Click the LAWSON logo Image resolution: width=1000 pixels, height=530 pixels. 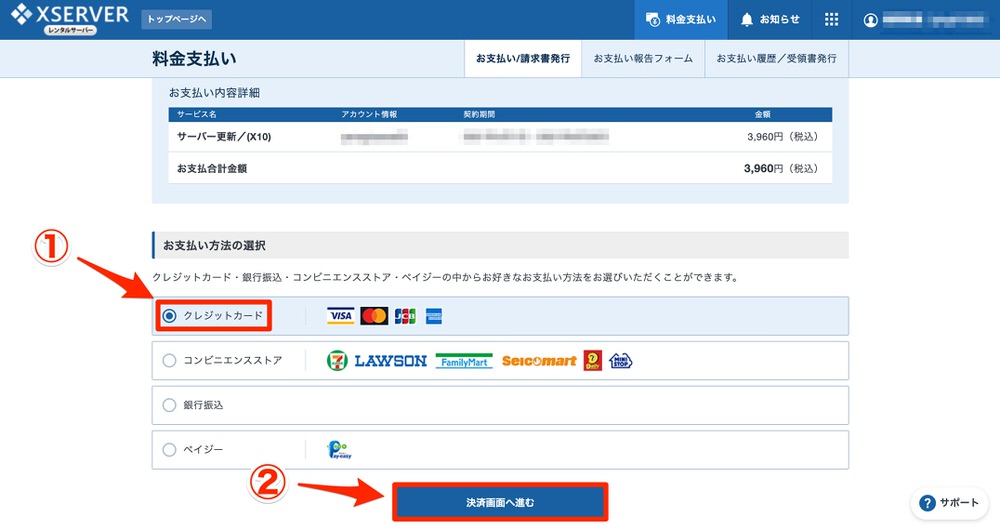pyautogui.click(x=390, y=361)
